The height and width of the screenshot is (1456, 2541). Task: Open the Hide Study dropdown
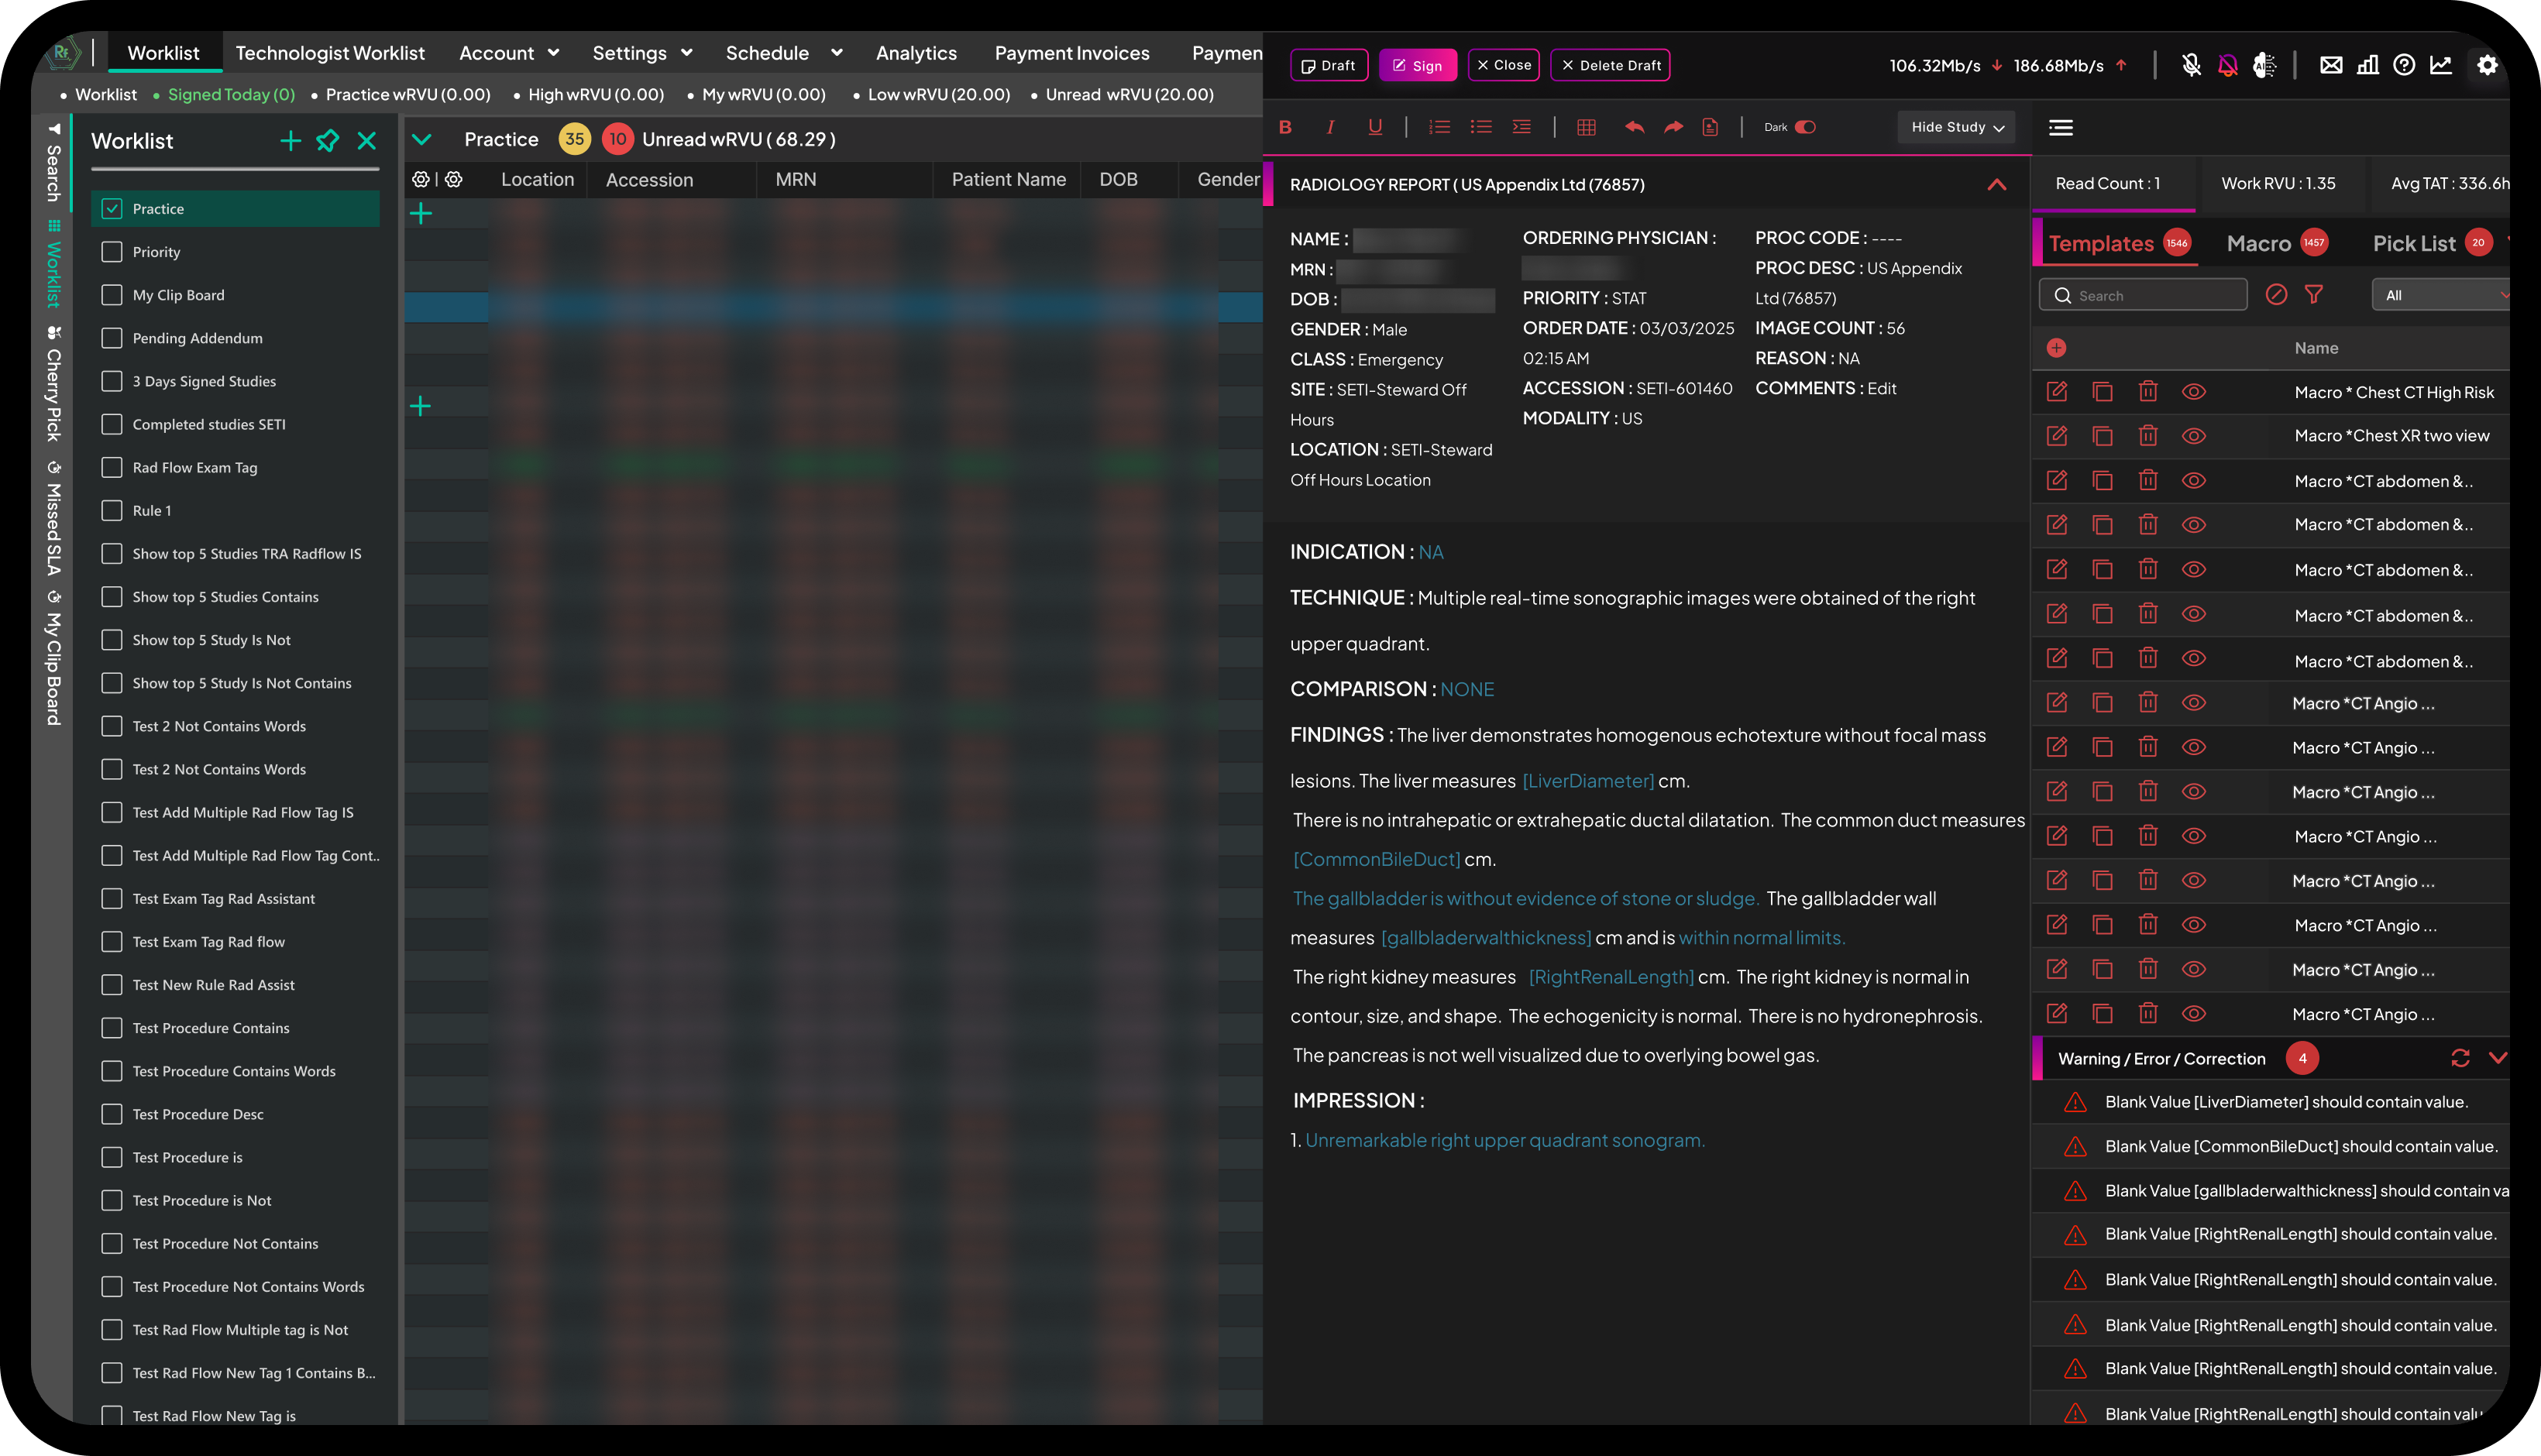pyautogui.click(x=1956, y=127)
